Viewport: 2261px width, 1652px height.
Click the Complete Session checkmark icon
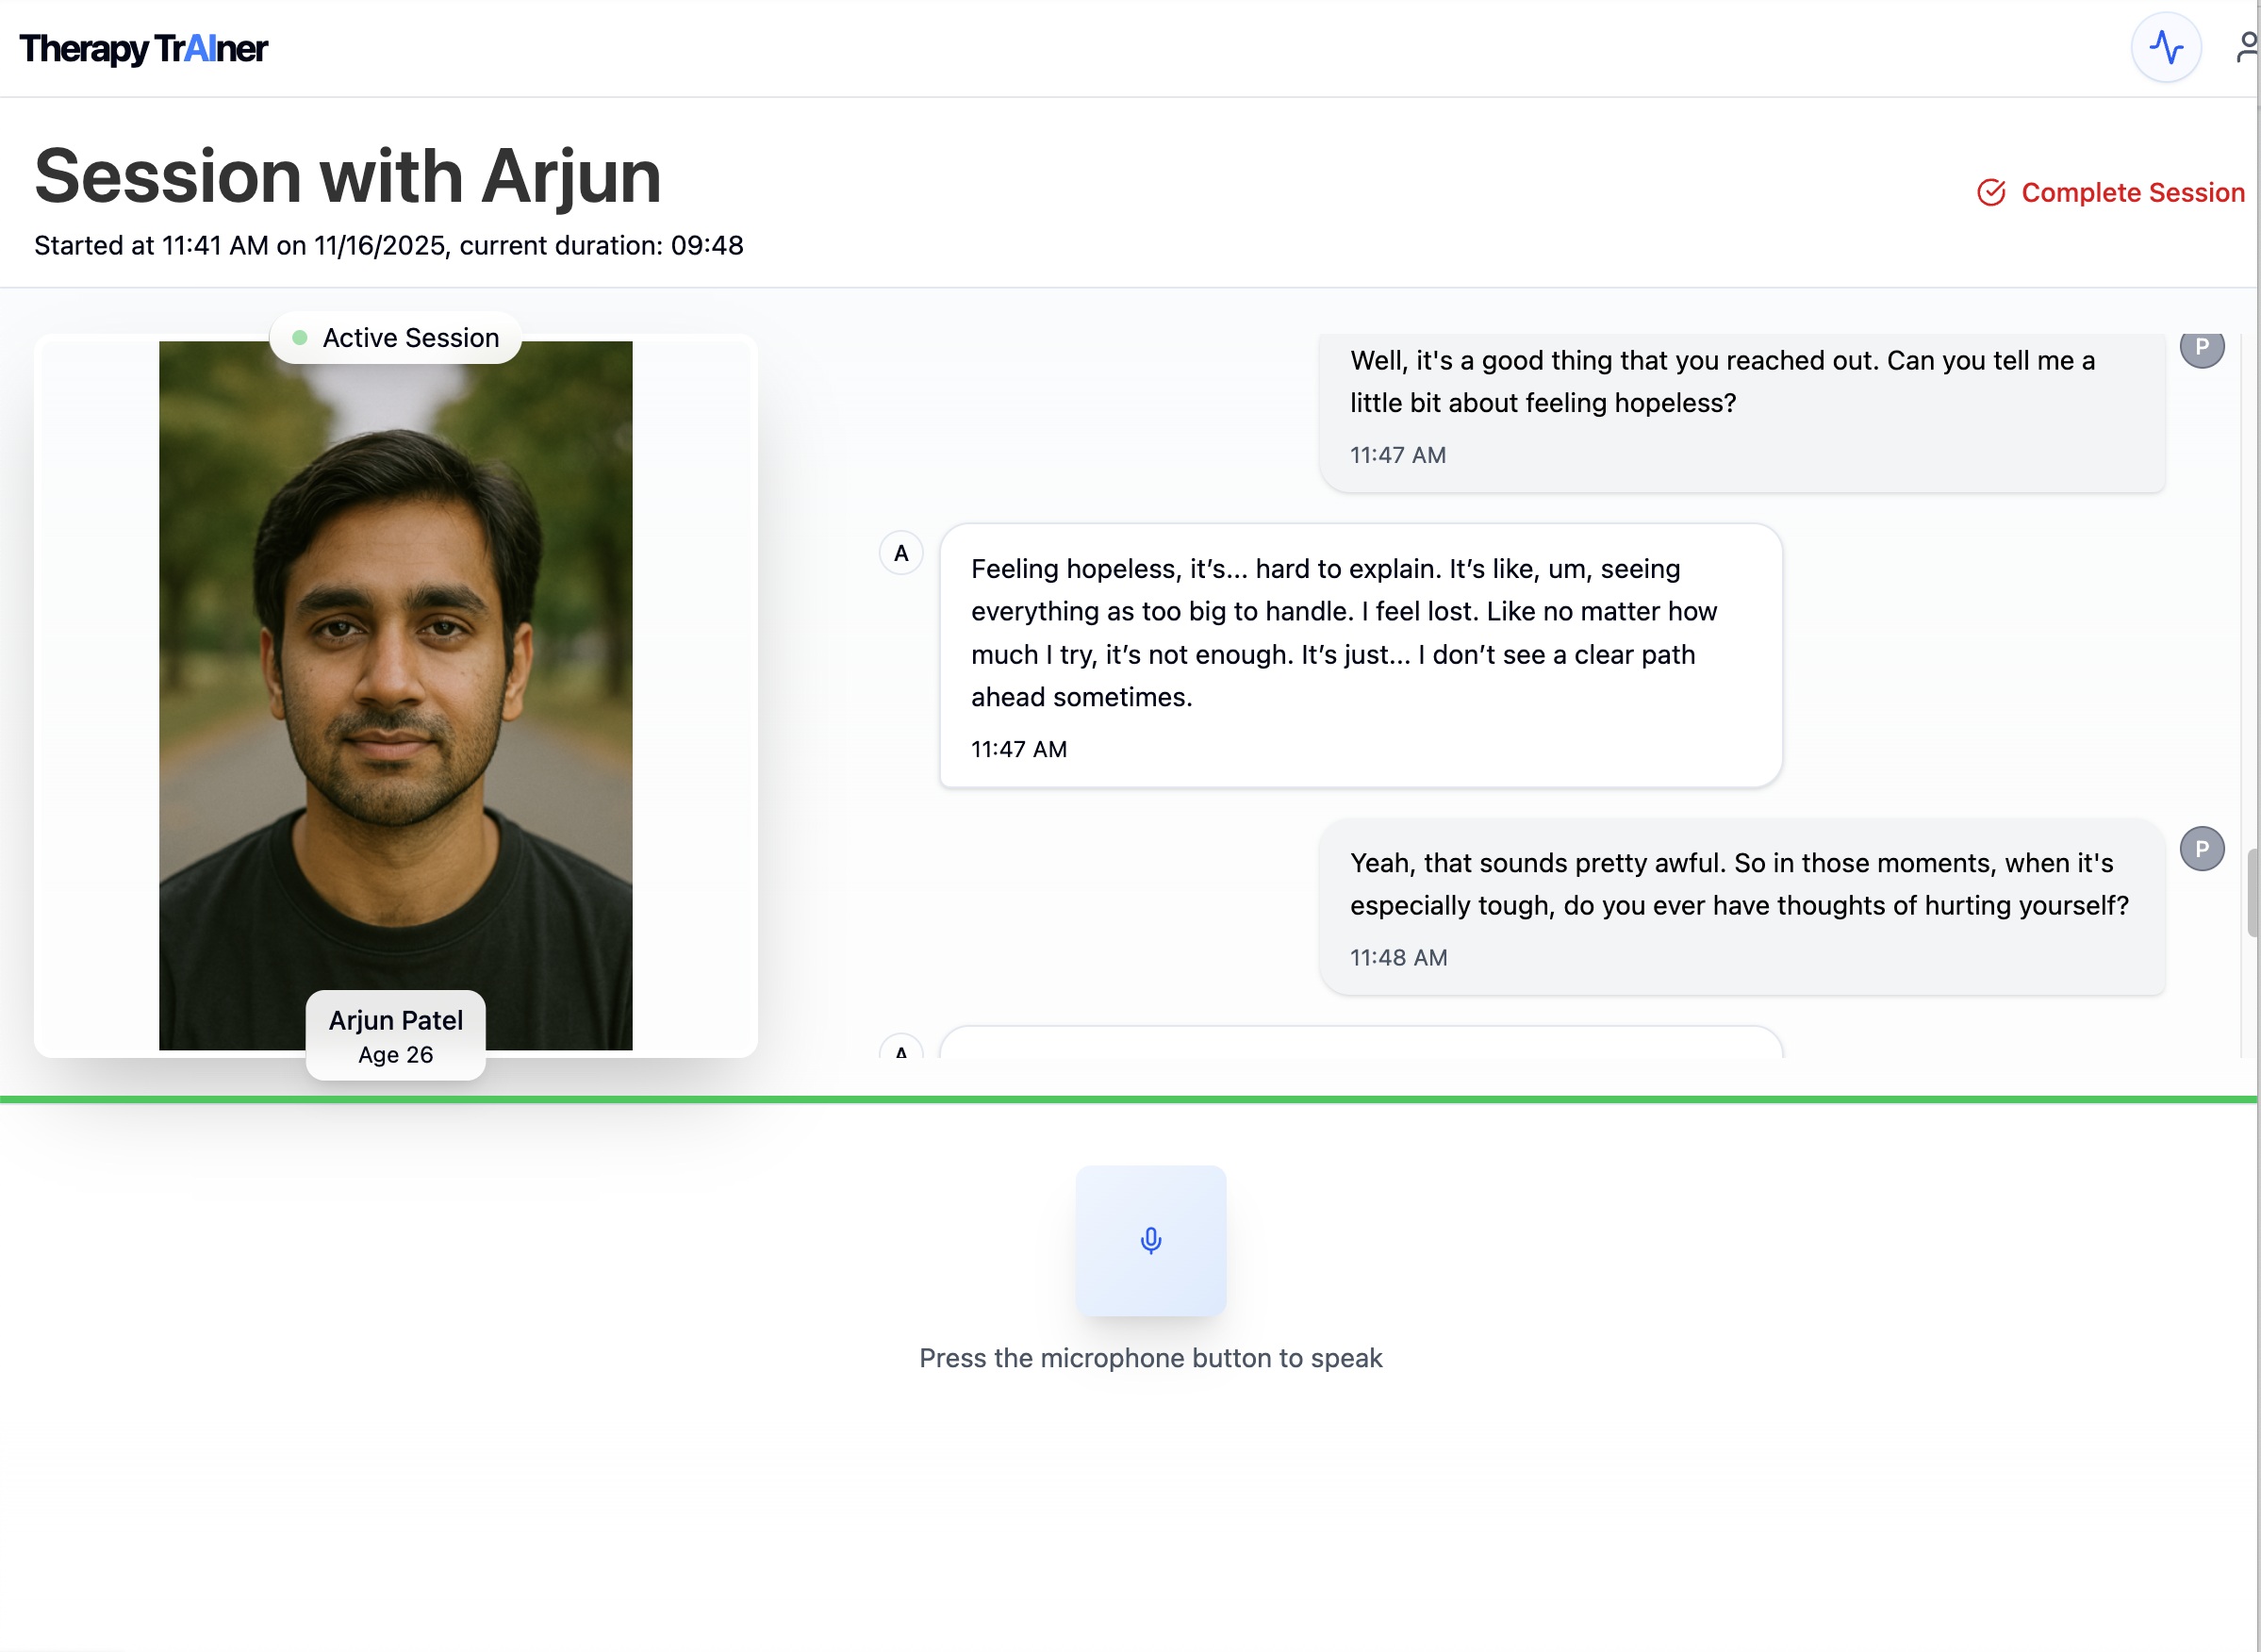point(1990,192)
